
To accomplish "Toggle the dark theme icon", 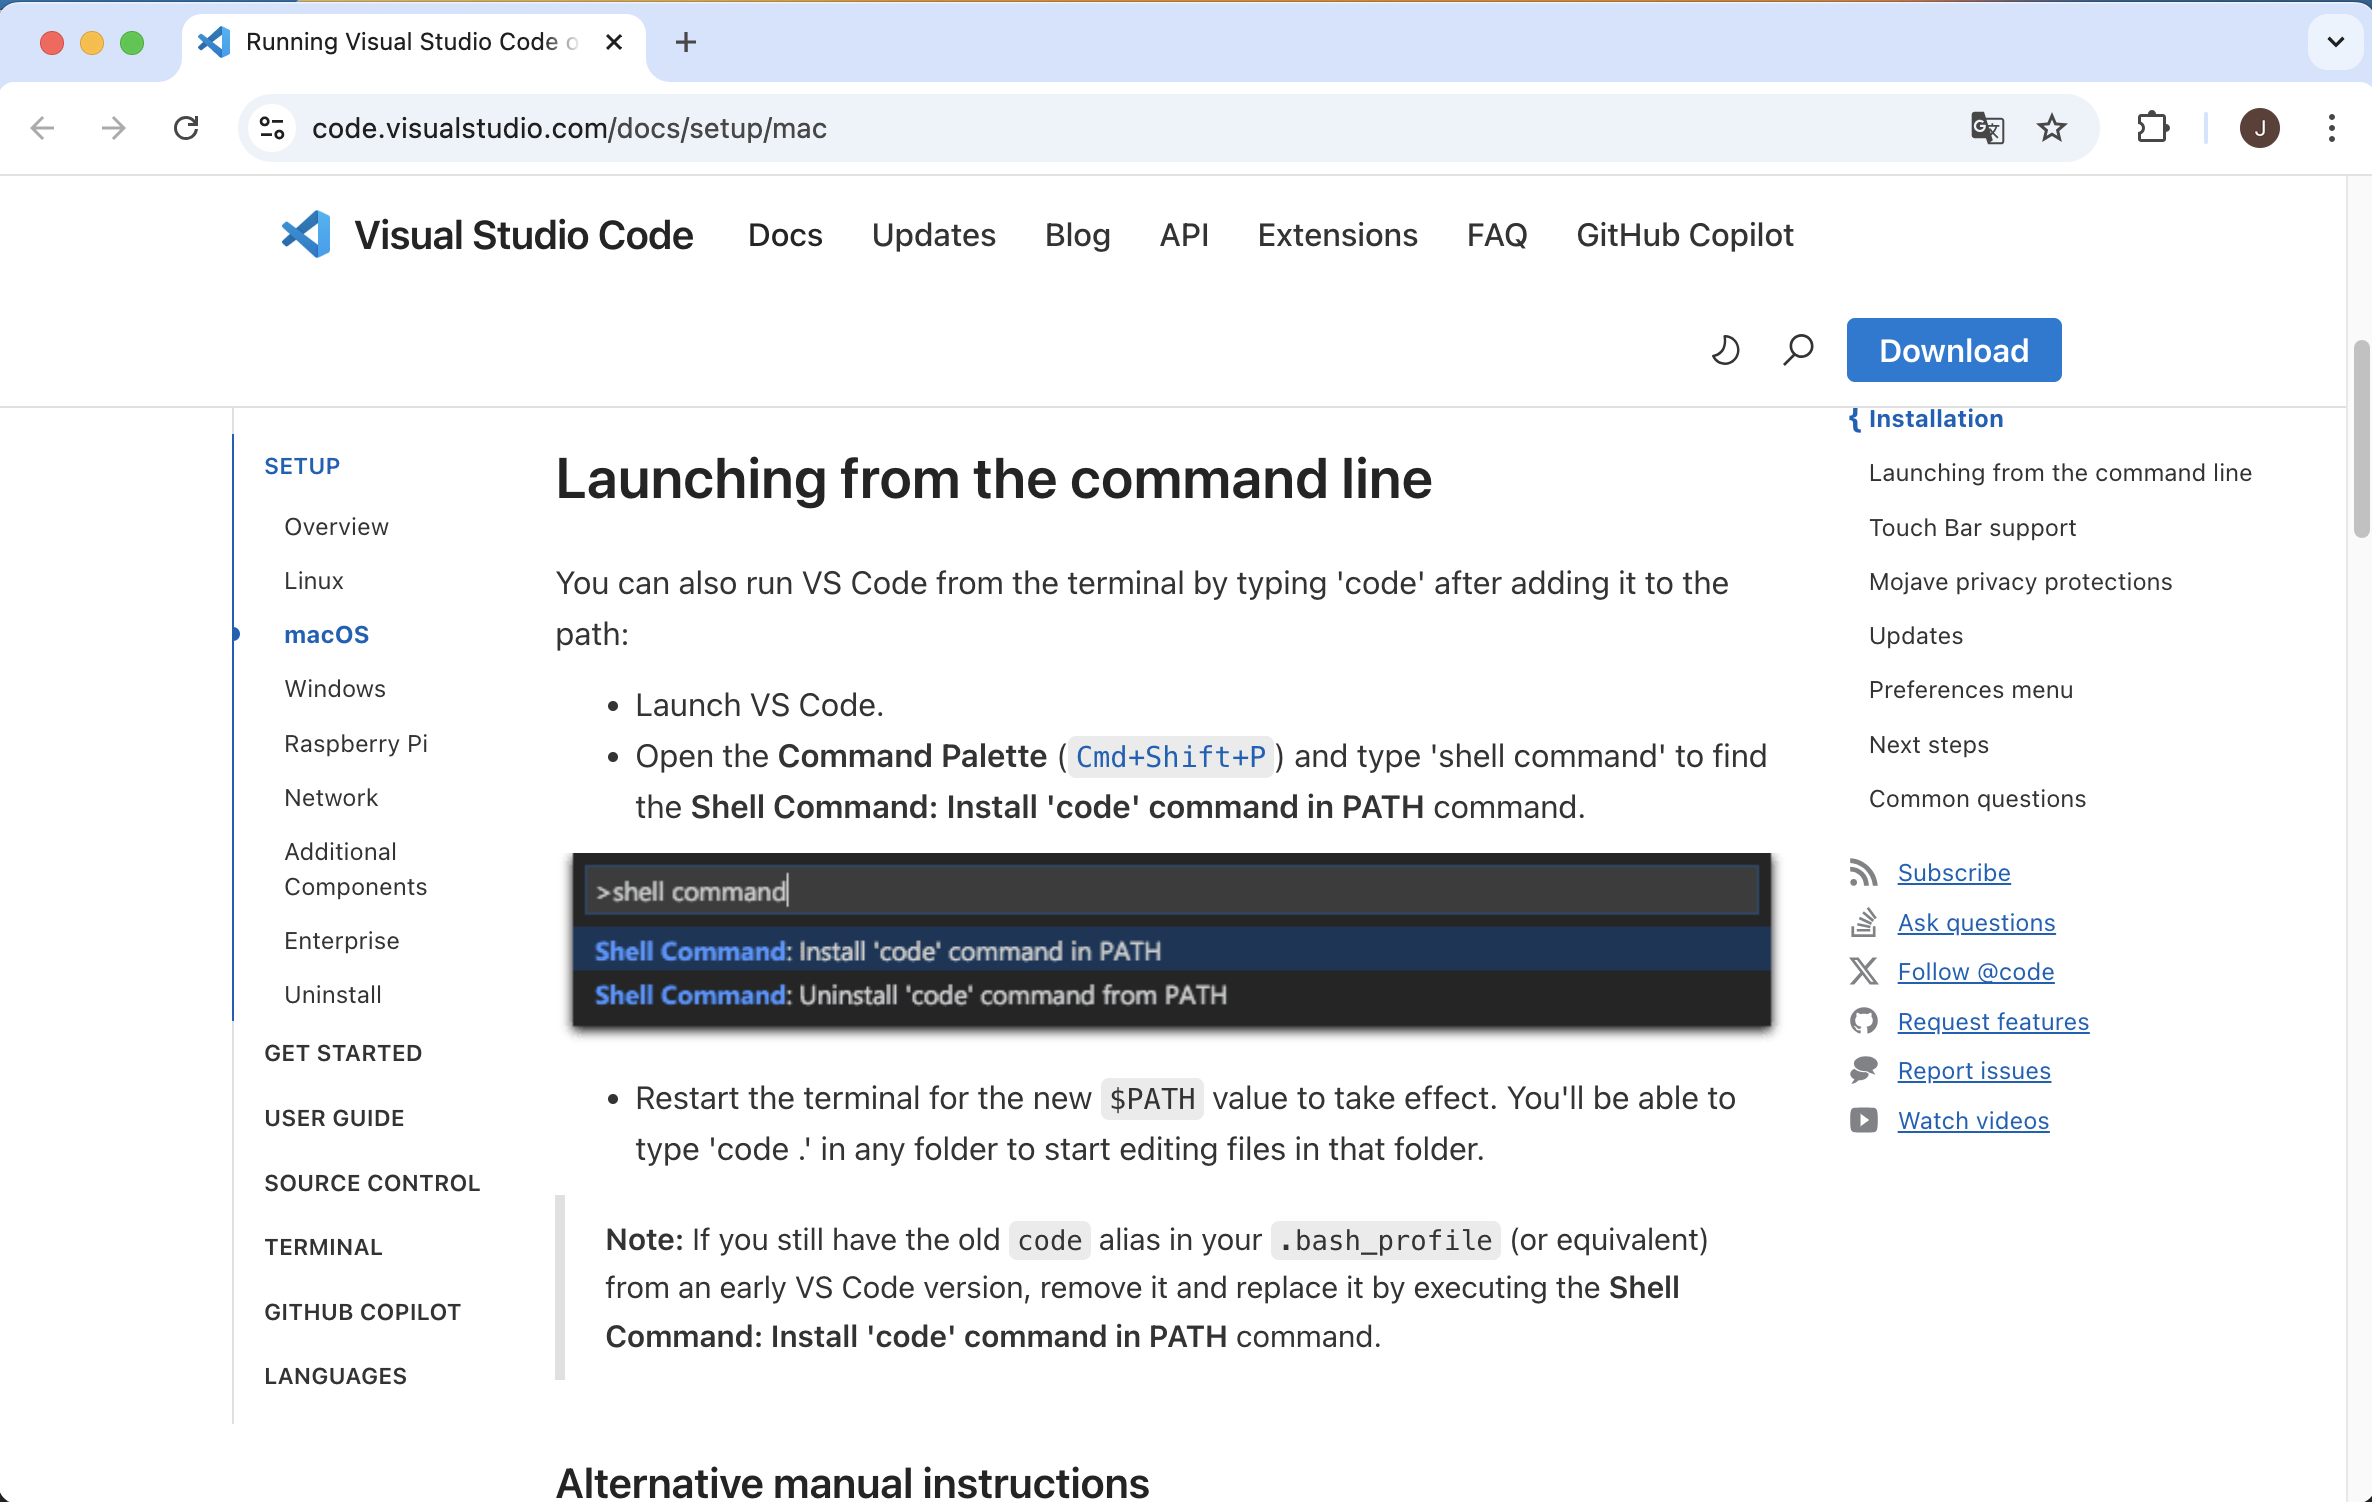I will coord(1724,350).
